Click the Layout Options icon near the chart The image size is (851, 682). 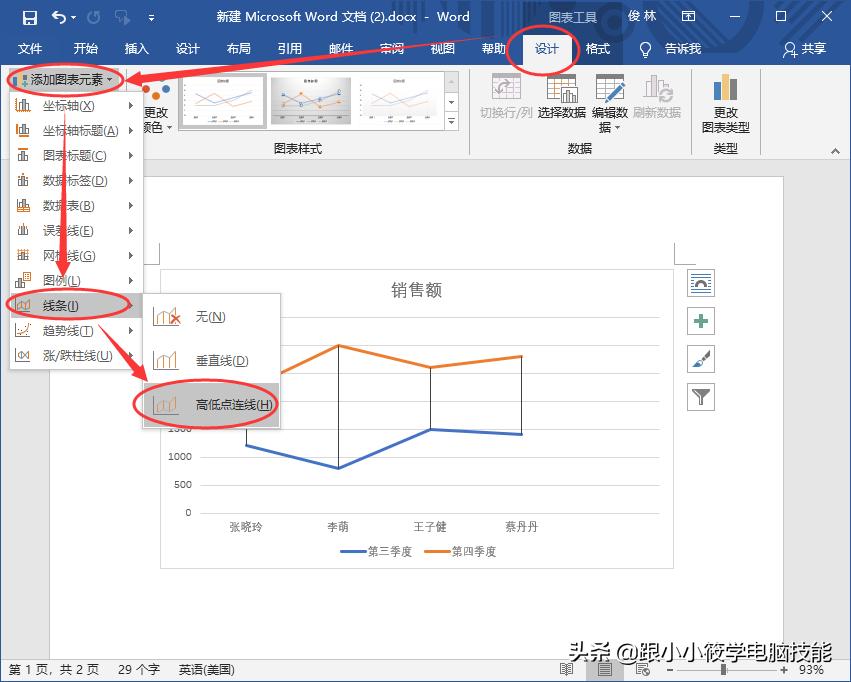coord(700,283)
